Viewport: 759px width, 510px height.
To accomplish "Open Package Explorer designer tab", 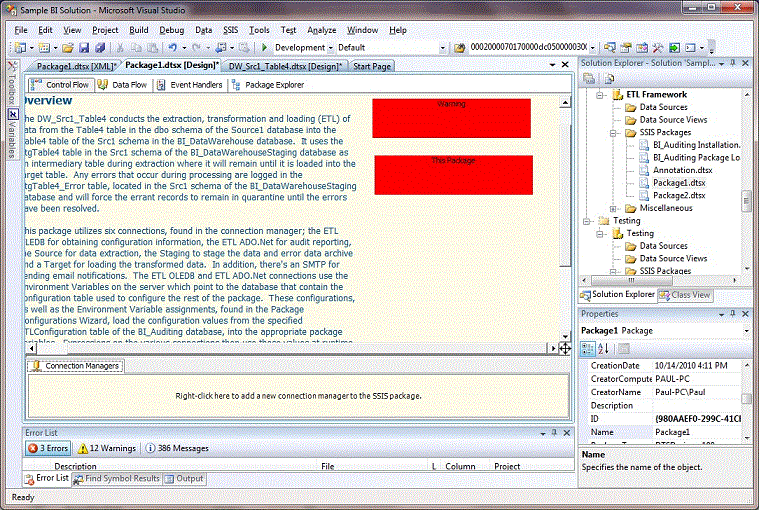I will click(269, 85).
